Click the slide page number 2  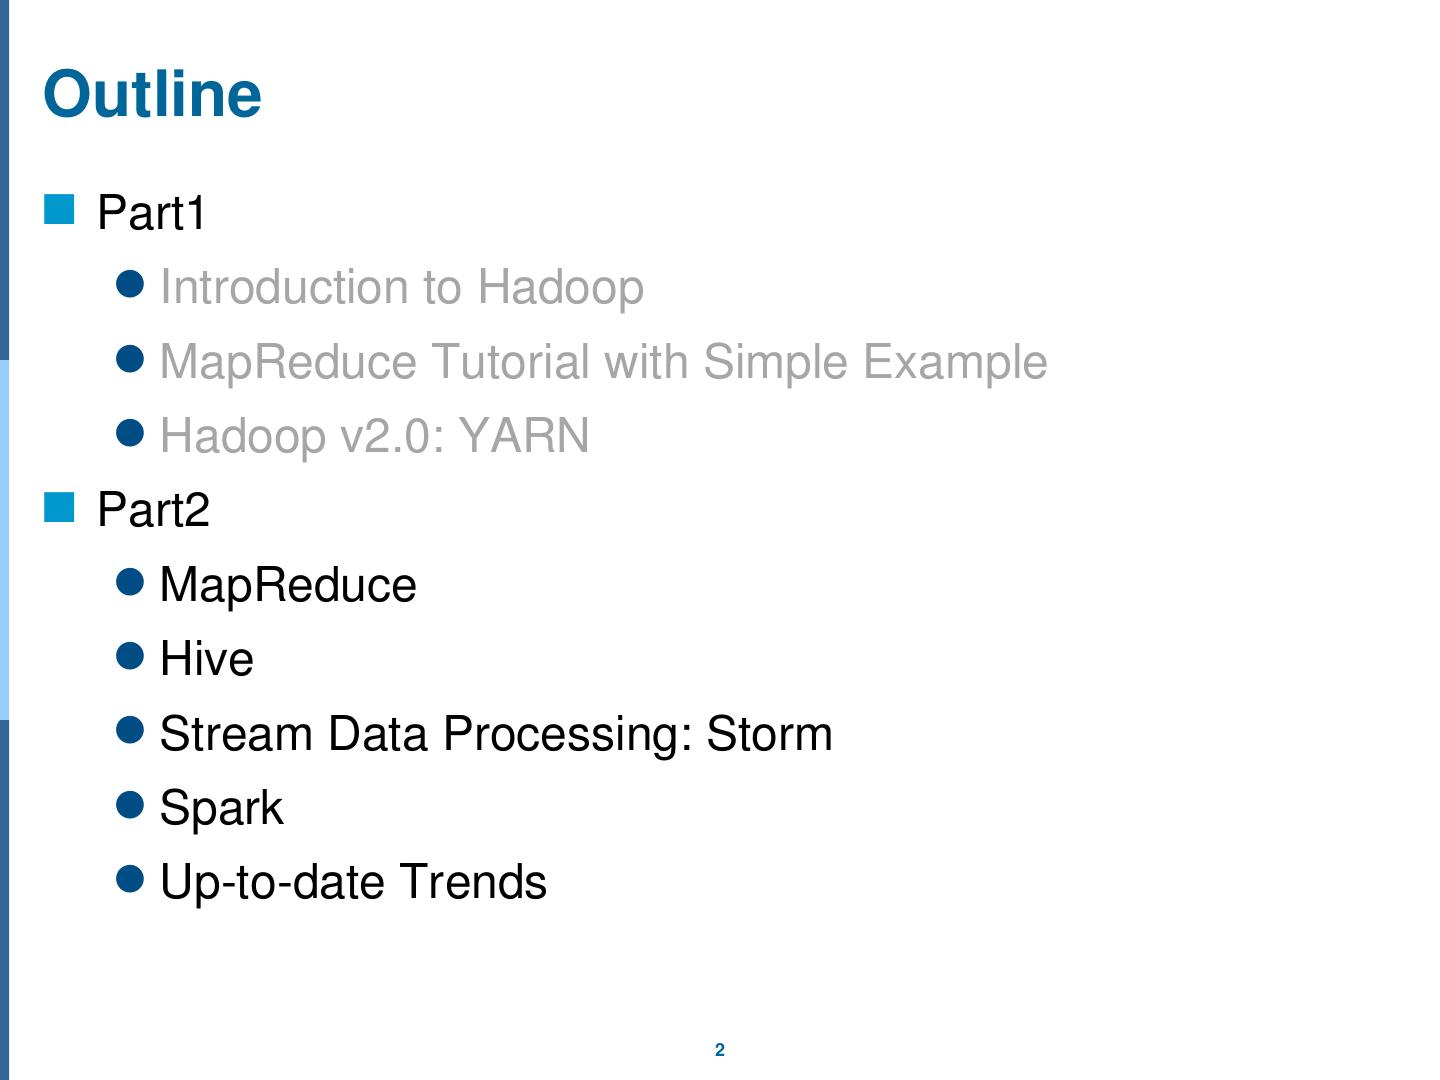pyautogui.click(x=720, y=1050)
